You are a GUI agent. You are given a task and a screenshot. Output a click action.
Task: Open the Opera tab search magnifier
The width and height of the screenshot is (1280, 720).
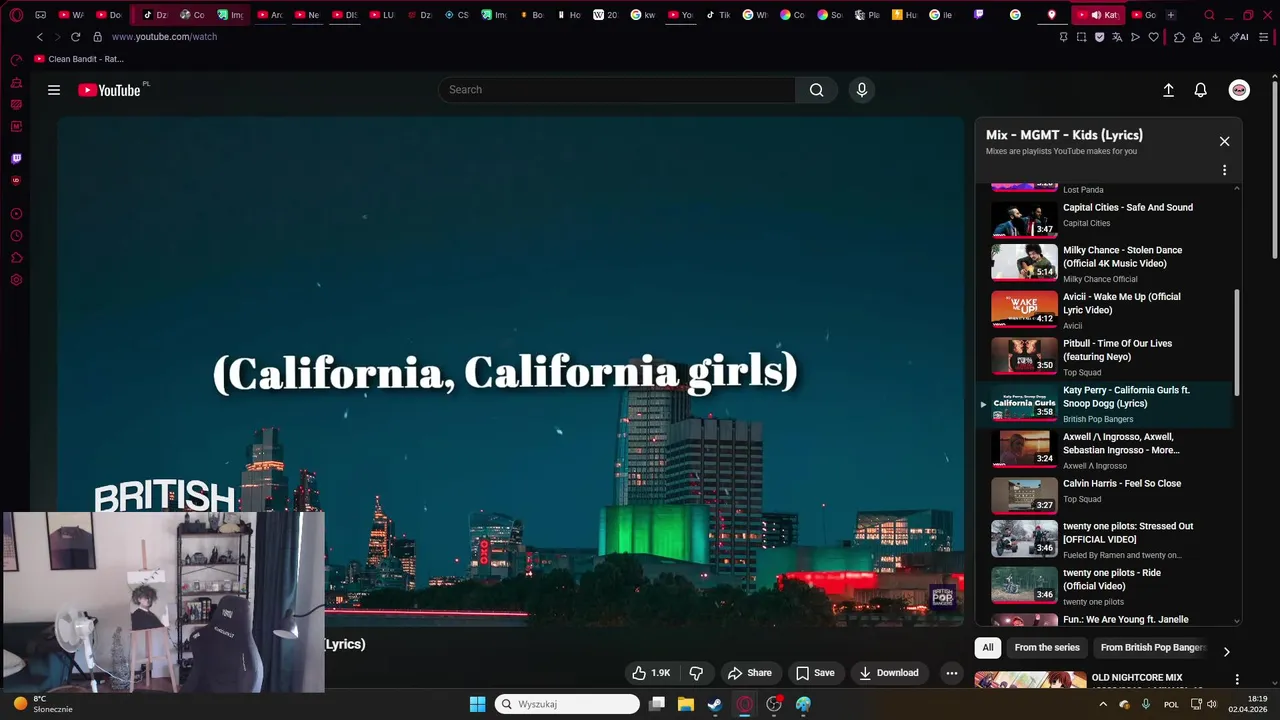point(1210,15)
